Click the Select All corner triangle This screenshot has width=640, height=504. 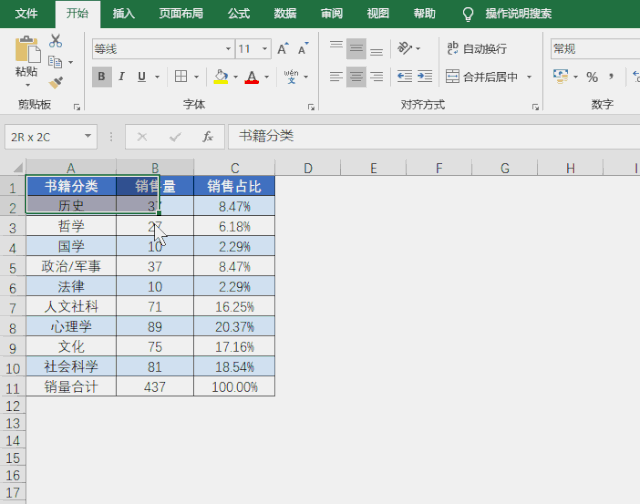coord(18,167)
